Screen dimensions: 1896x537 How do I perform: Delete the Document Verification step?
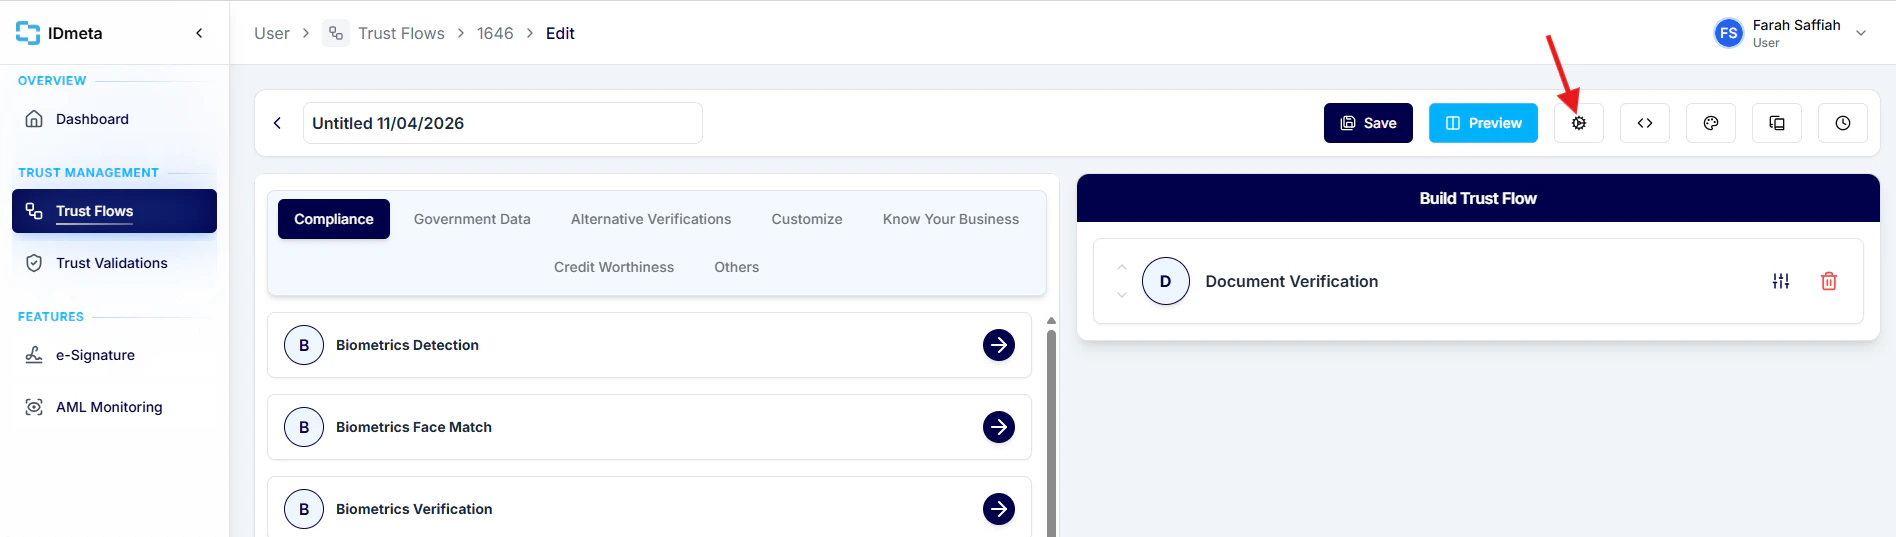[x=1828, y=281]
